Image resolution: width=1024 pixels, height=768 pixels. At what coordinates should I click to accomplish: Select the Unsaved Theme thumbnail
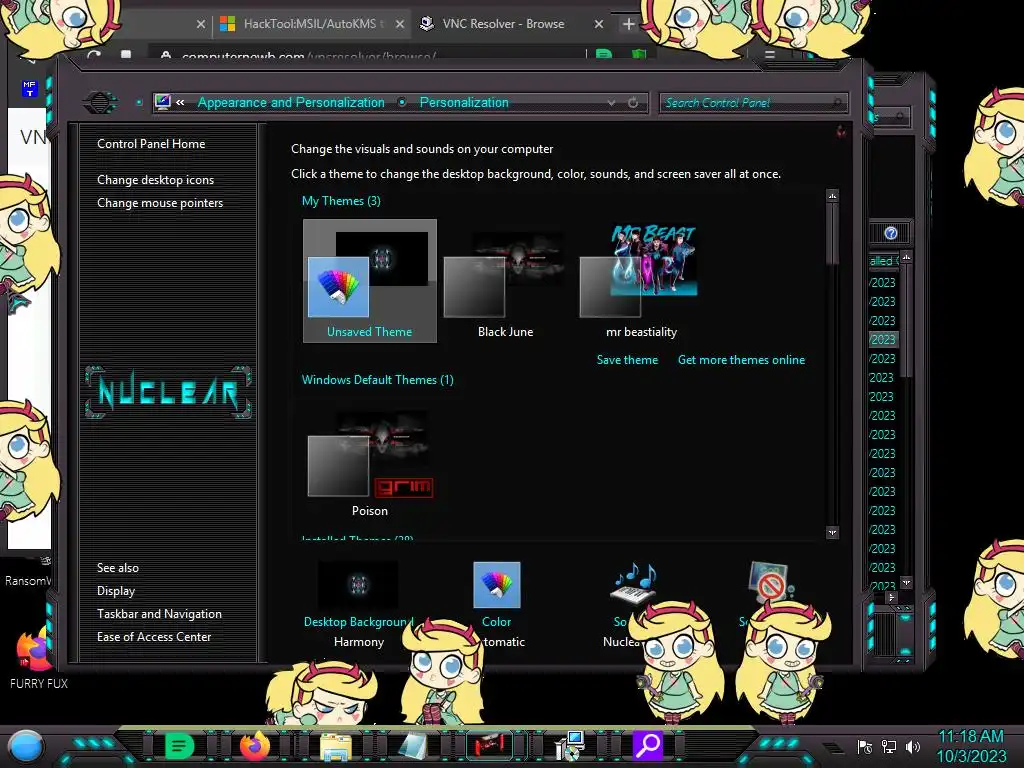[x=370, y=281]
